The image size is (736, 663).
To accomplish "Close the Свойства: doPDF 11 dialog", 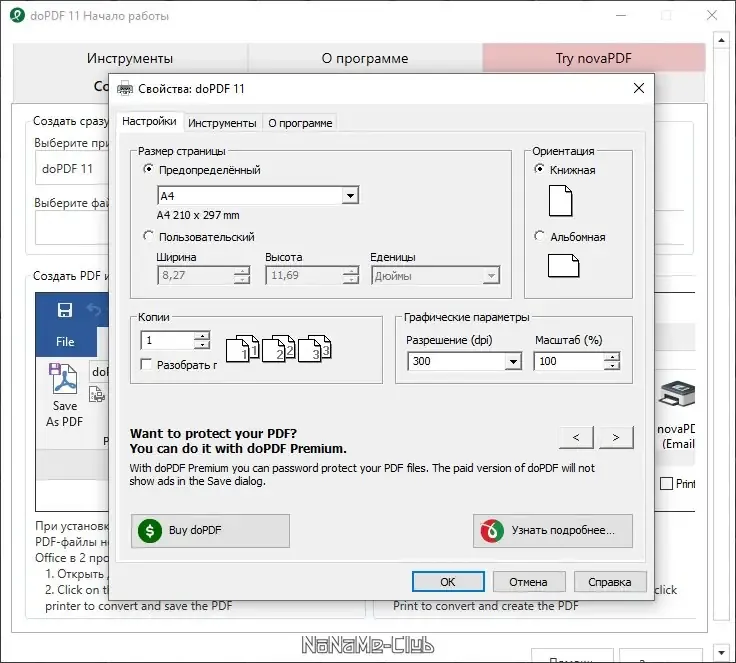I will pyautogui.click(x=639, y=88).
